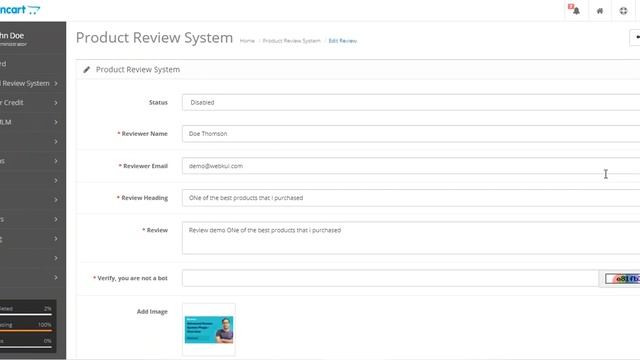Click the Edit Review breadcrumb

(342, 41)
